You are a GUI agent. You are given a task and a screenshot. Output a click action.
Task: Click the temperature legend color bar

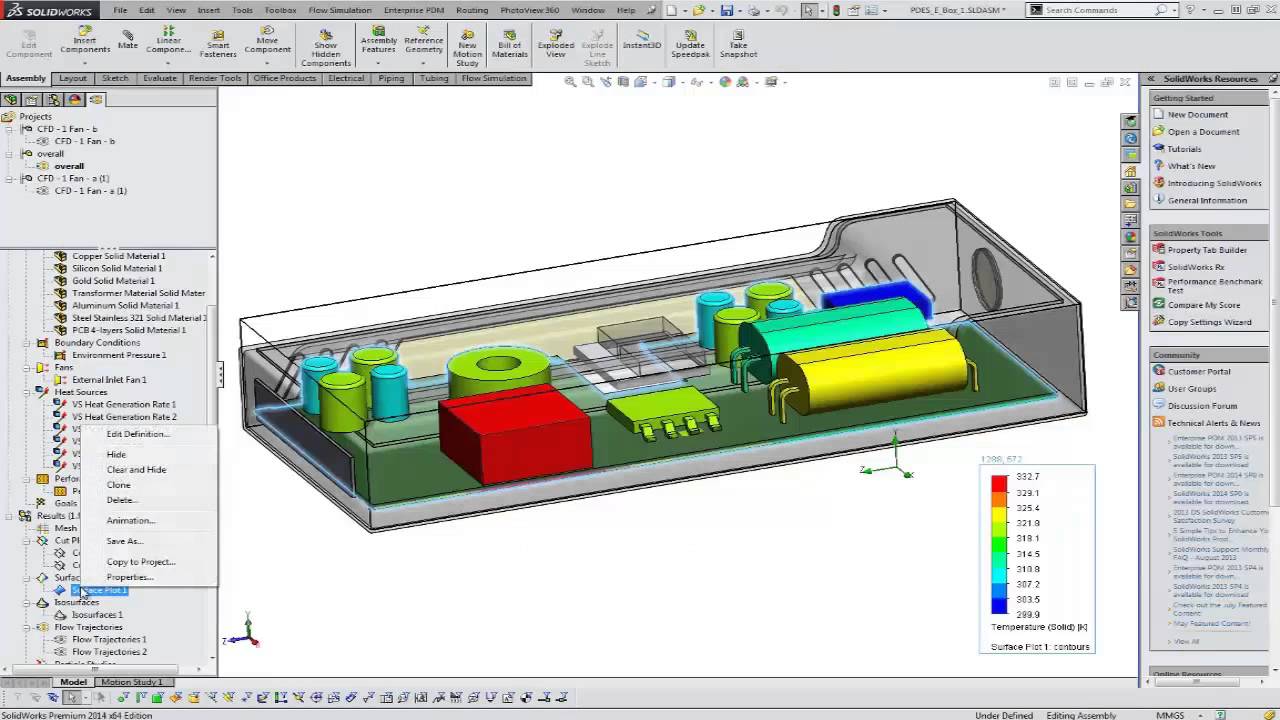click(999, 545)
